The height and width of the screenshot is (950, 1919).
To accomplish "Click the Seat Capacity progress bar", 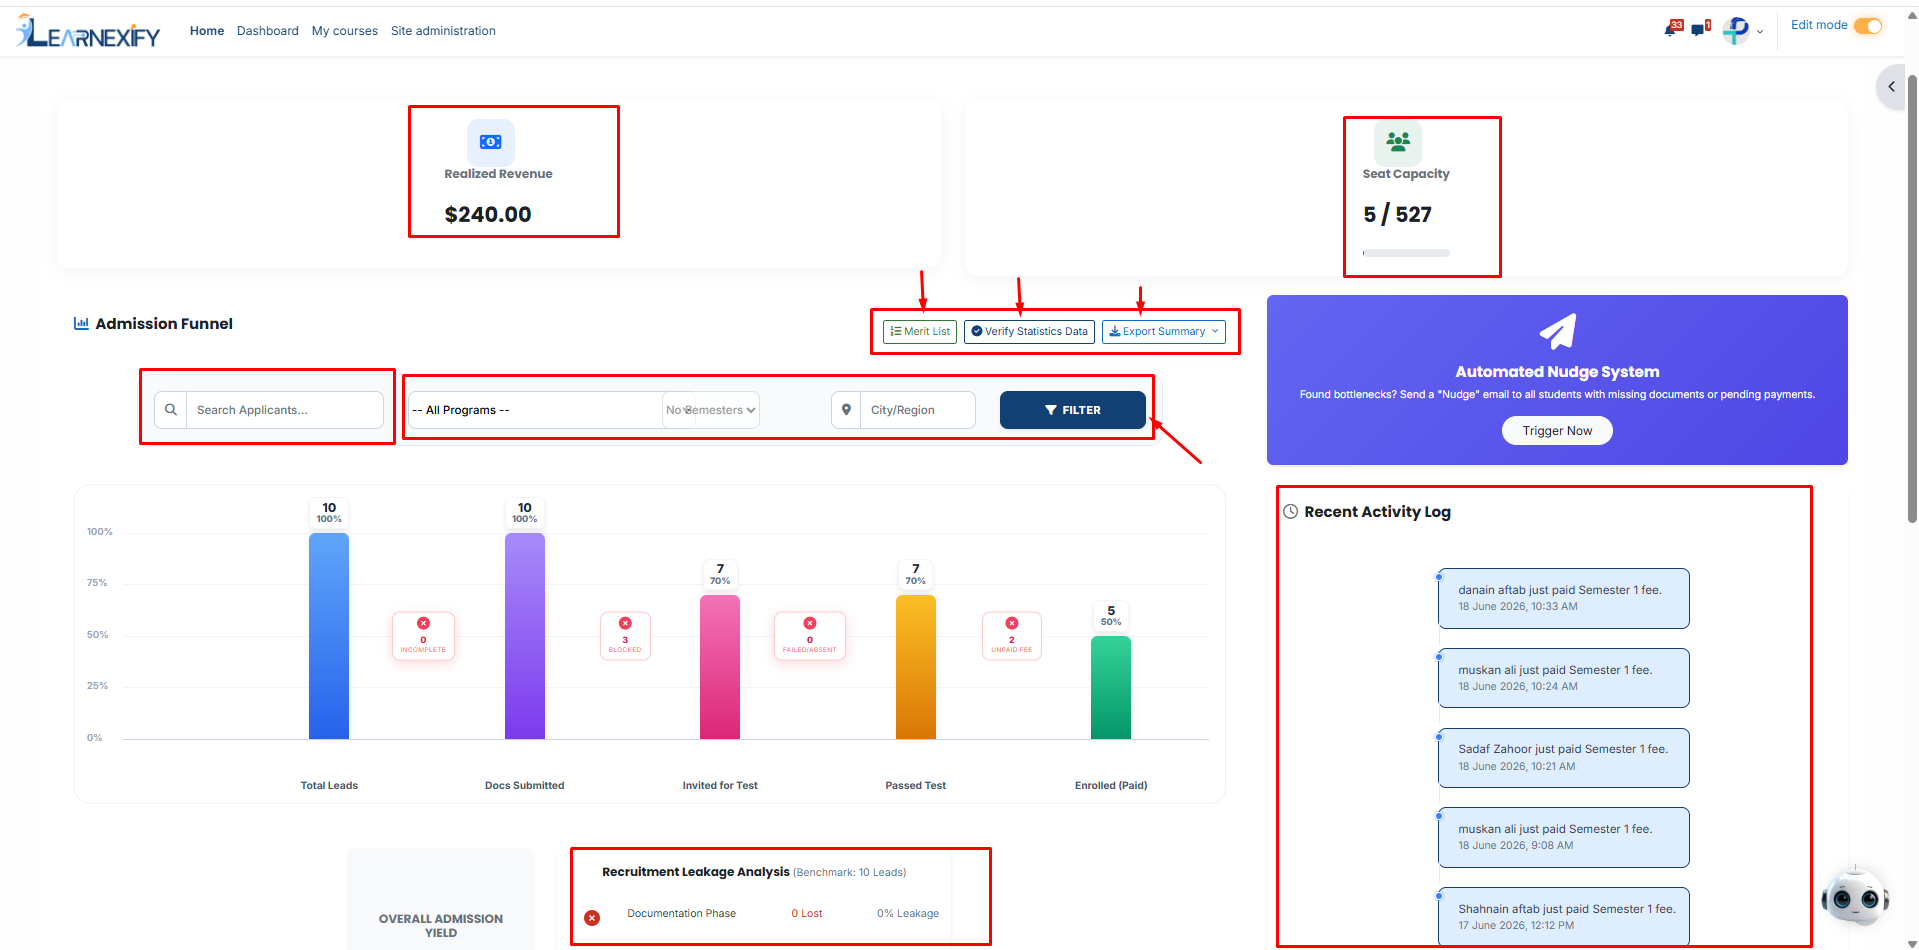I will tap(1406, 253).
